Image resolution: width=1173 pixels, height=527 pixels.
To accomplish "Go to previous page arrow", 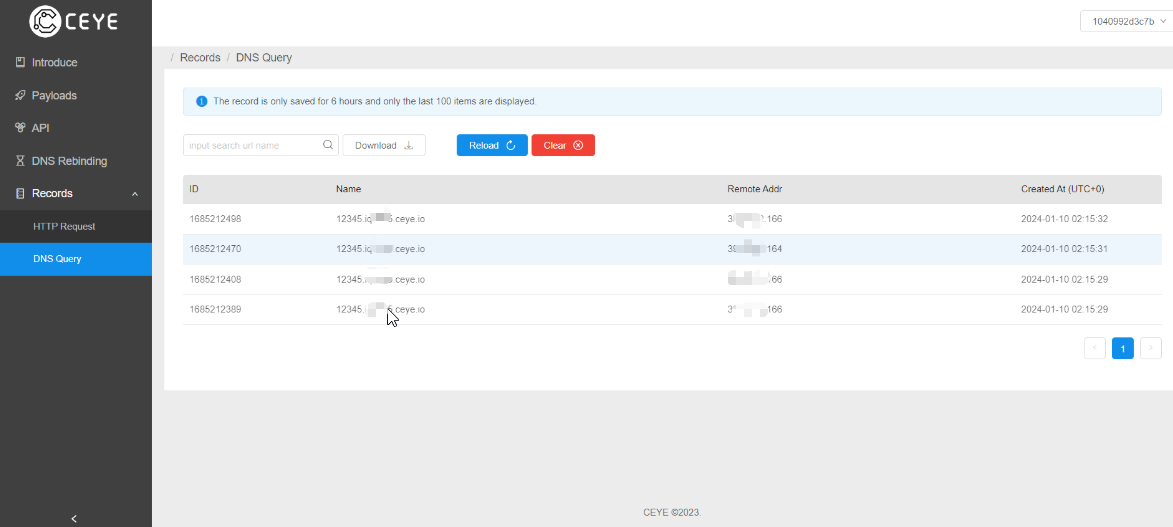I will (1094, 348).
